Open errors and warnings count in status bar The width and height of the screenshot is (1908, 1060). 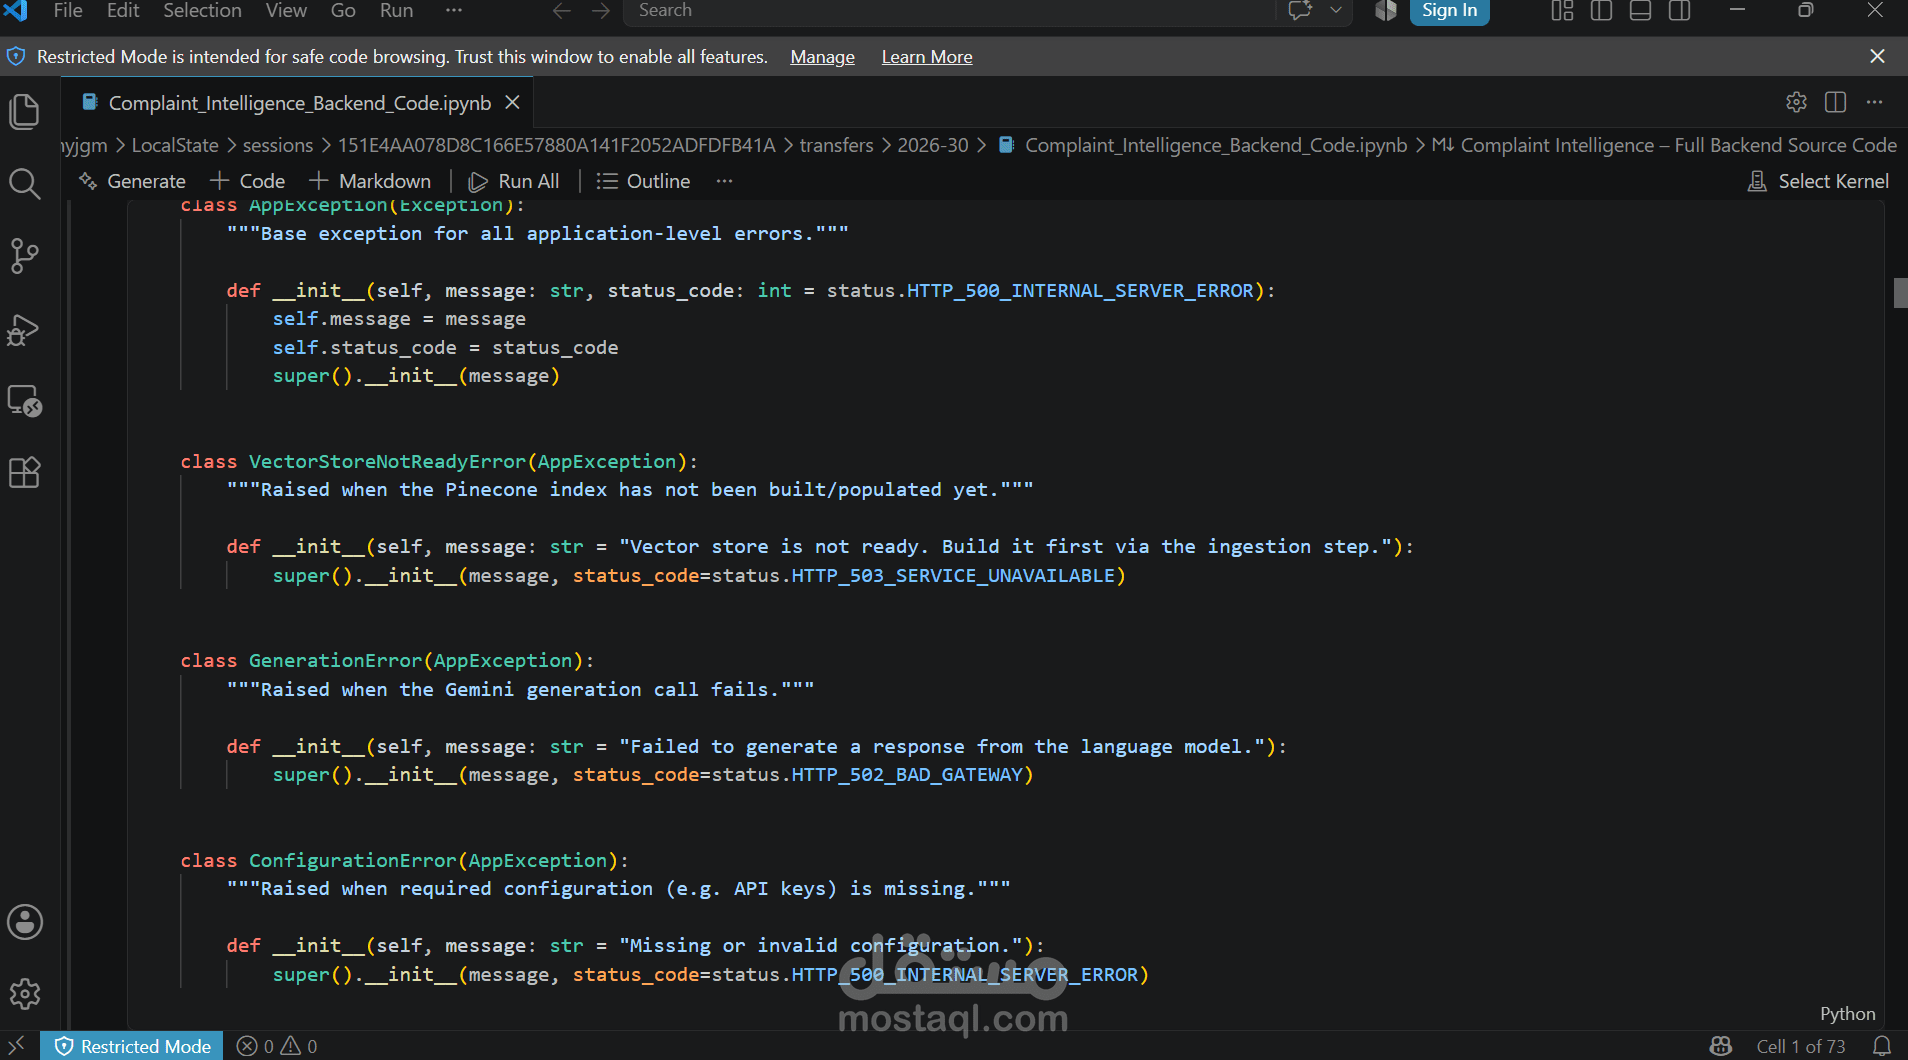point(277,1046)
